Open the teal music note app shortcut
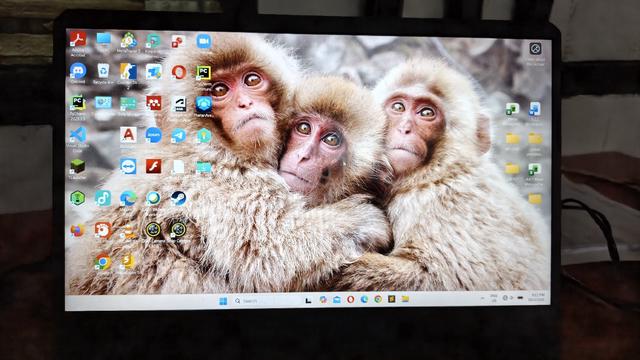 (x=103, y=198)
